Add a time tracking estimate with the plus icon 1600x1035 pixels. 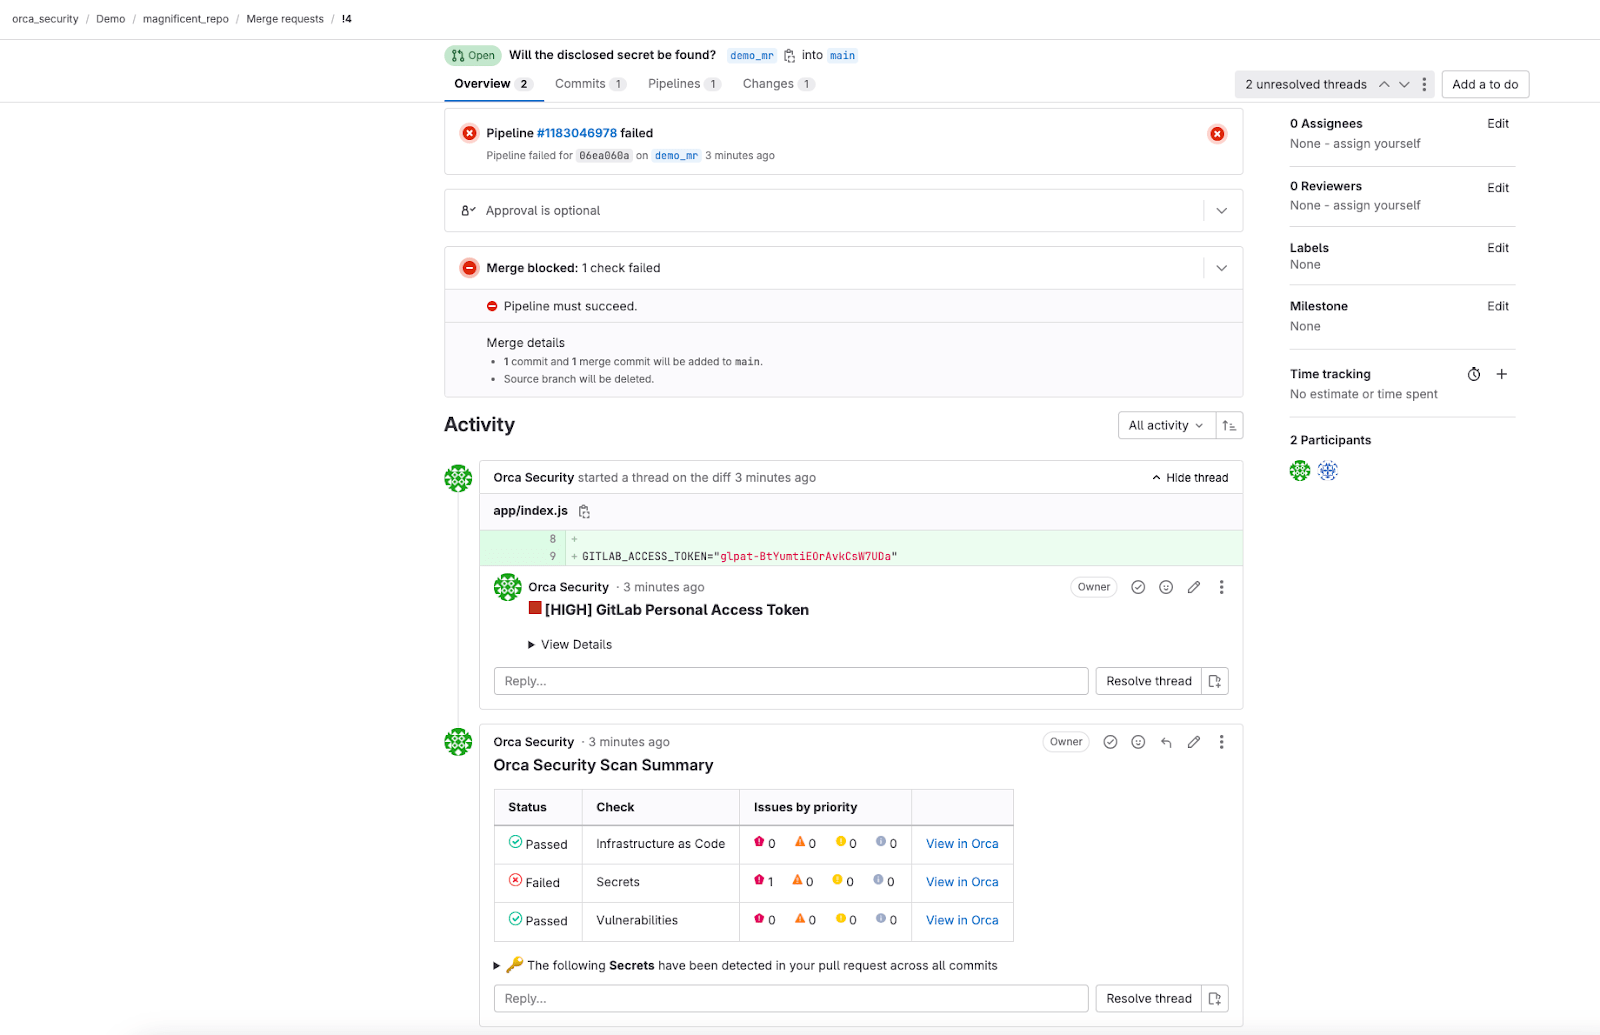pyautogui.click(x=1501, y=373)
